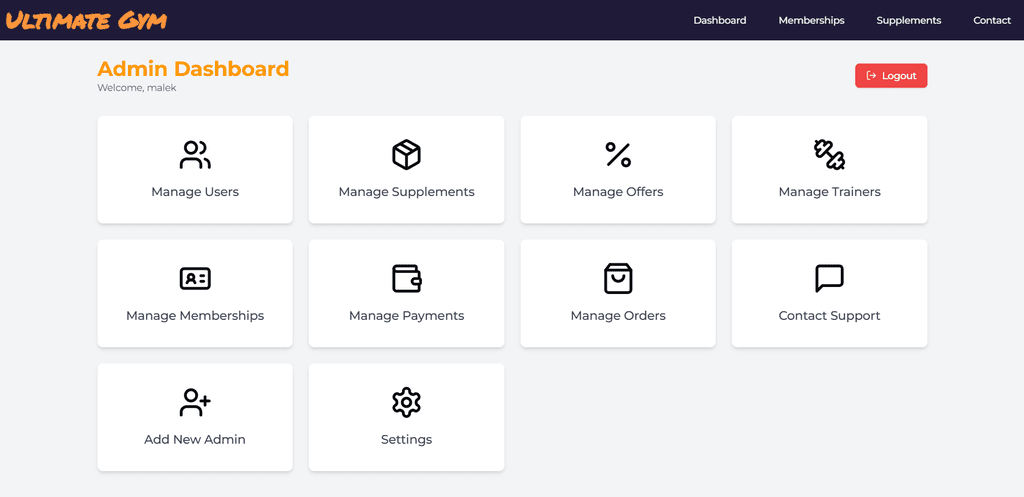Image resolution: width=1024 pixels, height=497 pixels.
Task: Open Dashboard in the top navigation
Action: [720, 20]
